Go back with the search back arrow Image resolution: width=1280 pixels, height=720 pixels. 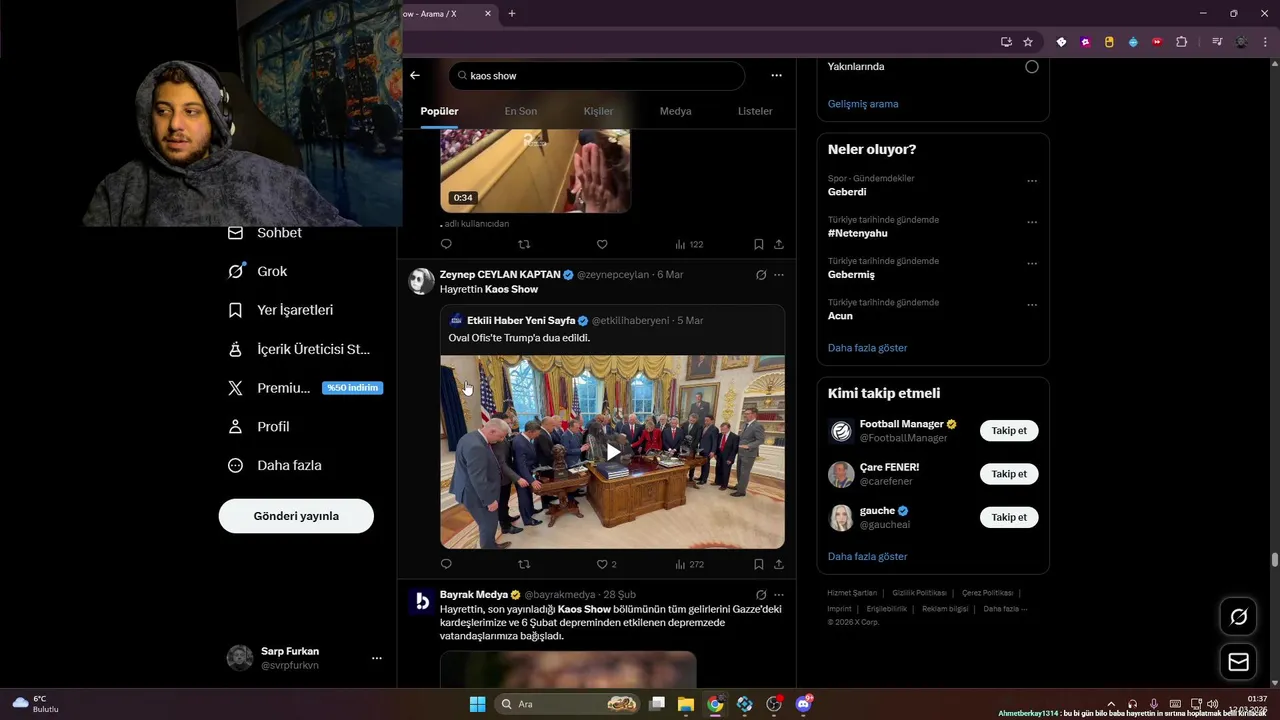click(x=415, y=75)
